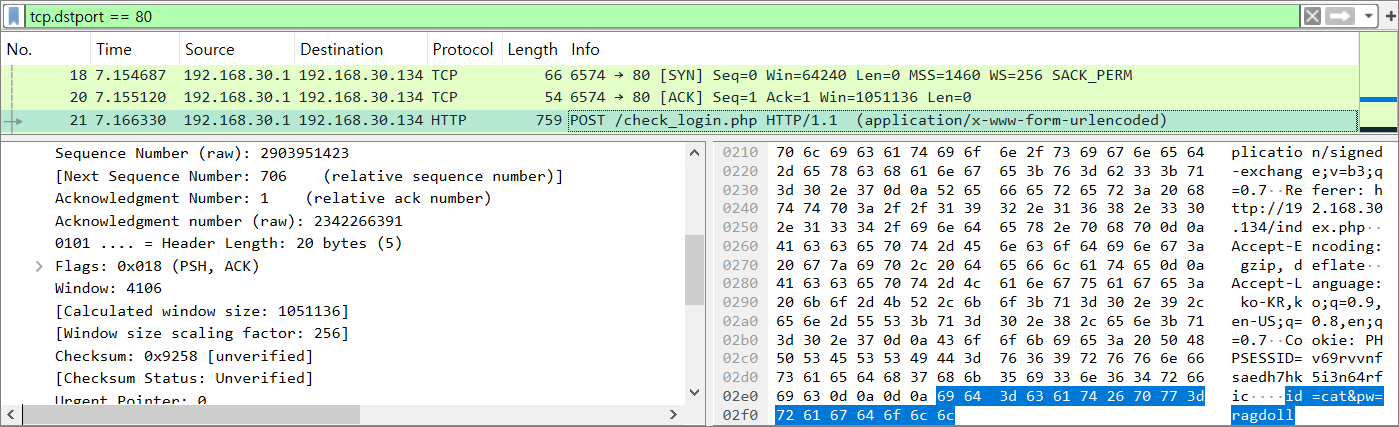Select the Next Sequence Number: 706 line
Viewport: 1399px width, 427px height.
pyautogui.click(x=309, y=176)
